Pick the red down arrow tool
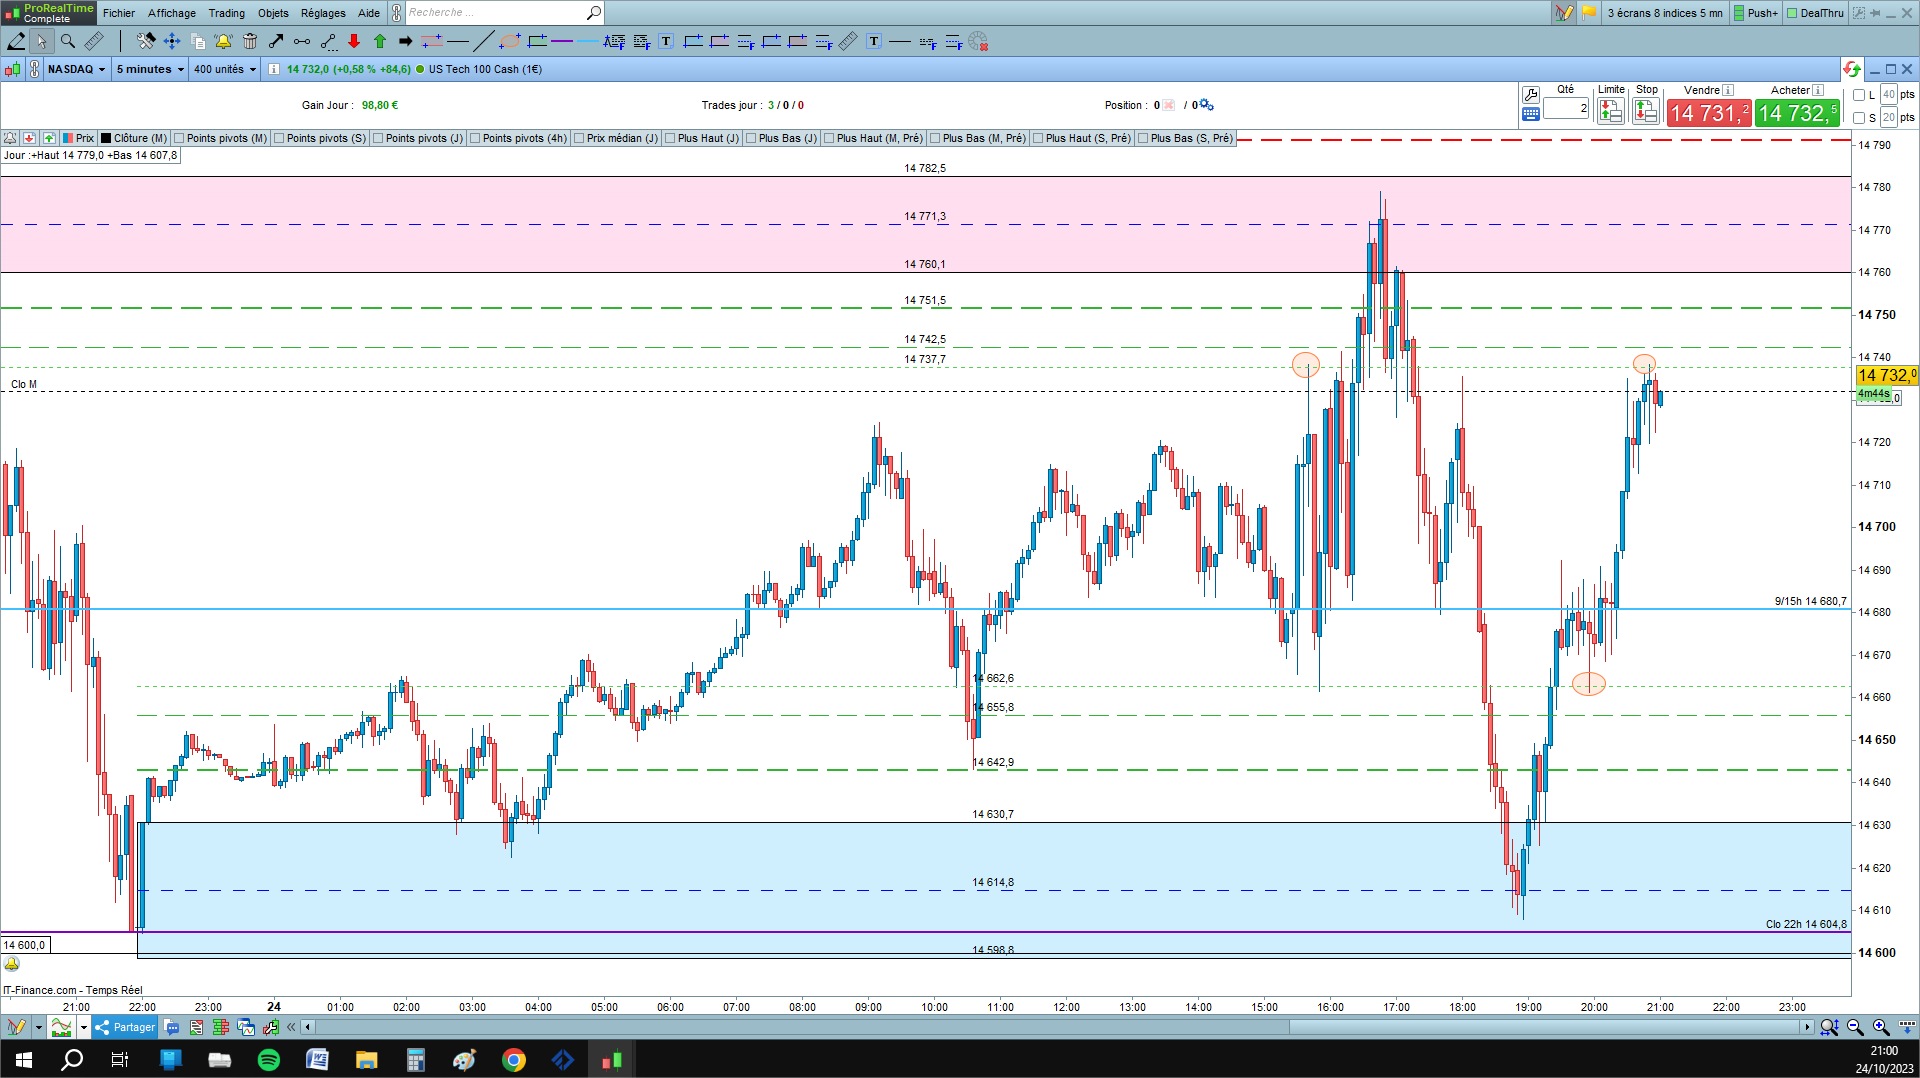The width and height of the screenshot is (1920, 1078). (x=354, y=41)
